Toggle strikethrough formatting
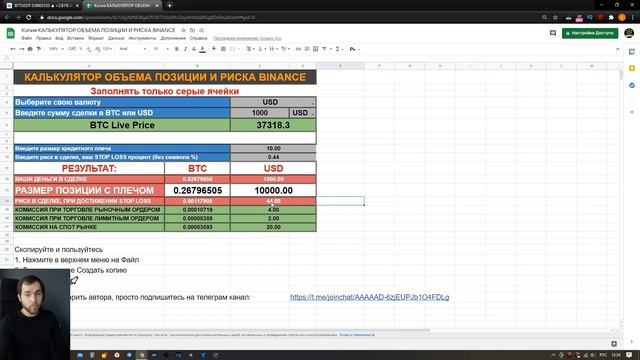The width and height of the screenshot is (640, 360). pyautogui.click(x=194, y=49)
